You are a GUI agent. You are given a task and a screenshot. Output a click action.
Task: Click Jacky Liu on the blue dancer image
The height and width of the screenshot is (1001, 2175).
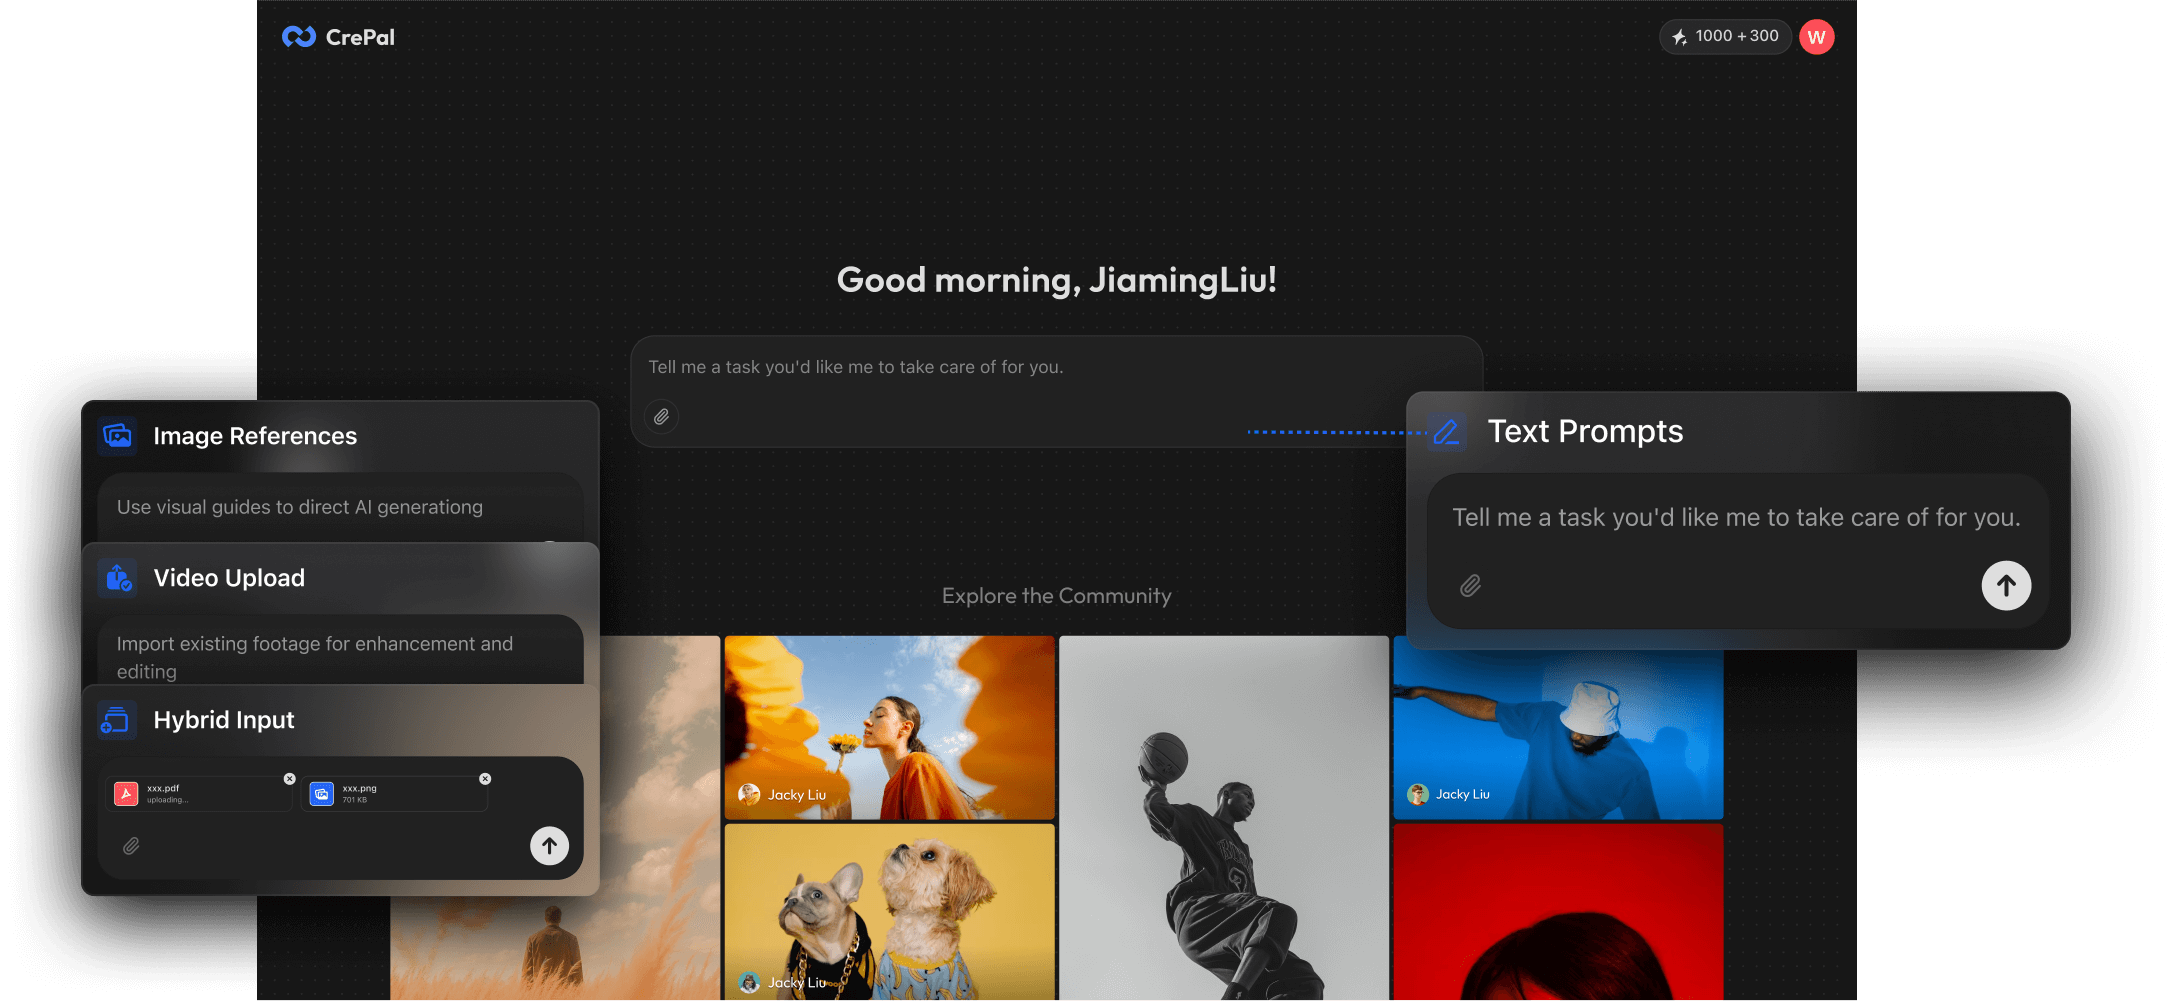[1461, 795]
